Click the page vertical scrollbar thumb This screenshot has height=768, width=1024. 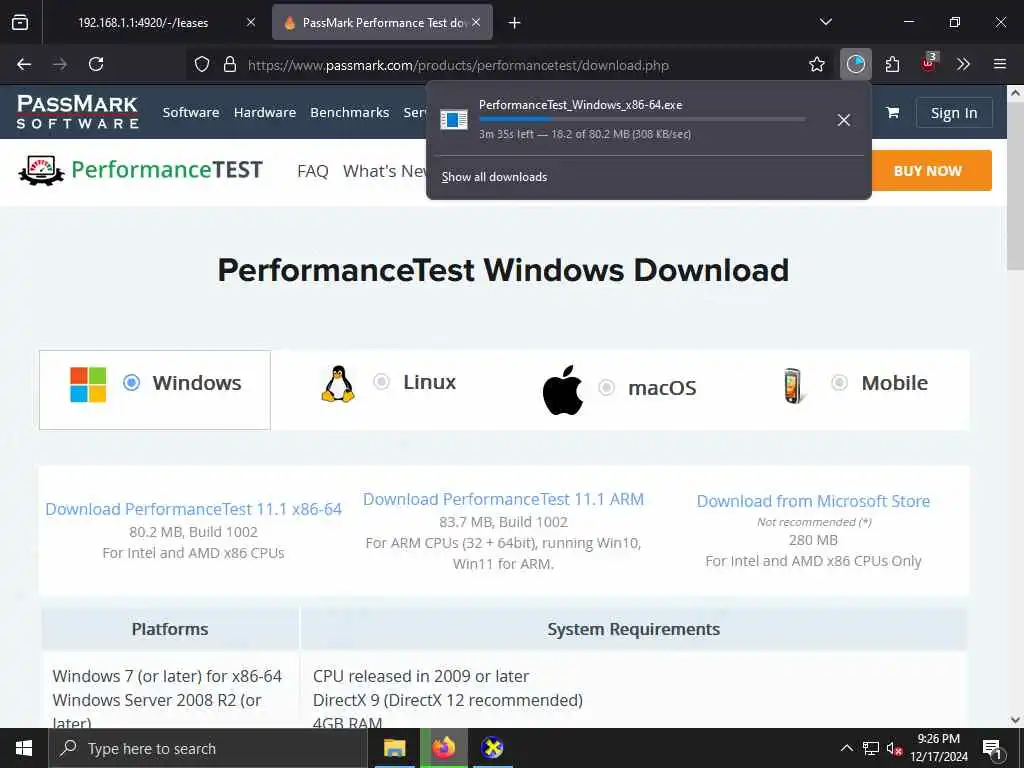tap(1015, 185)
